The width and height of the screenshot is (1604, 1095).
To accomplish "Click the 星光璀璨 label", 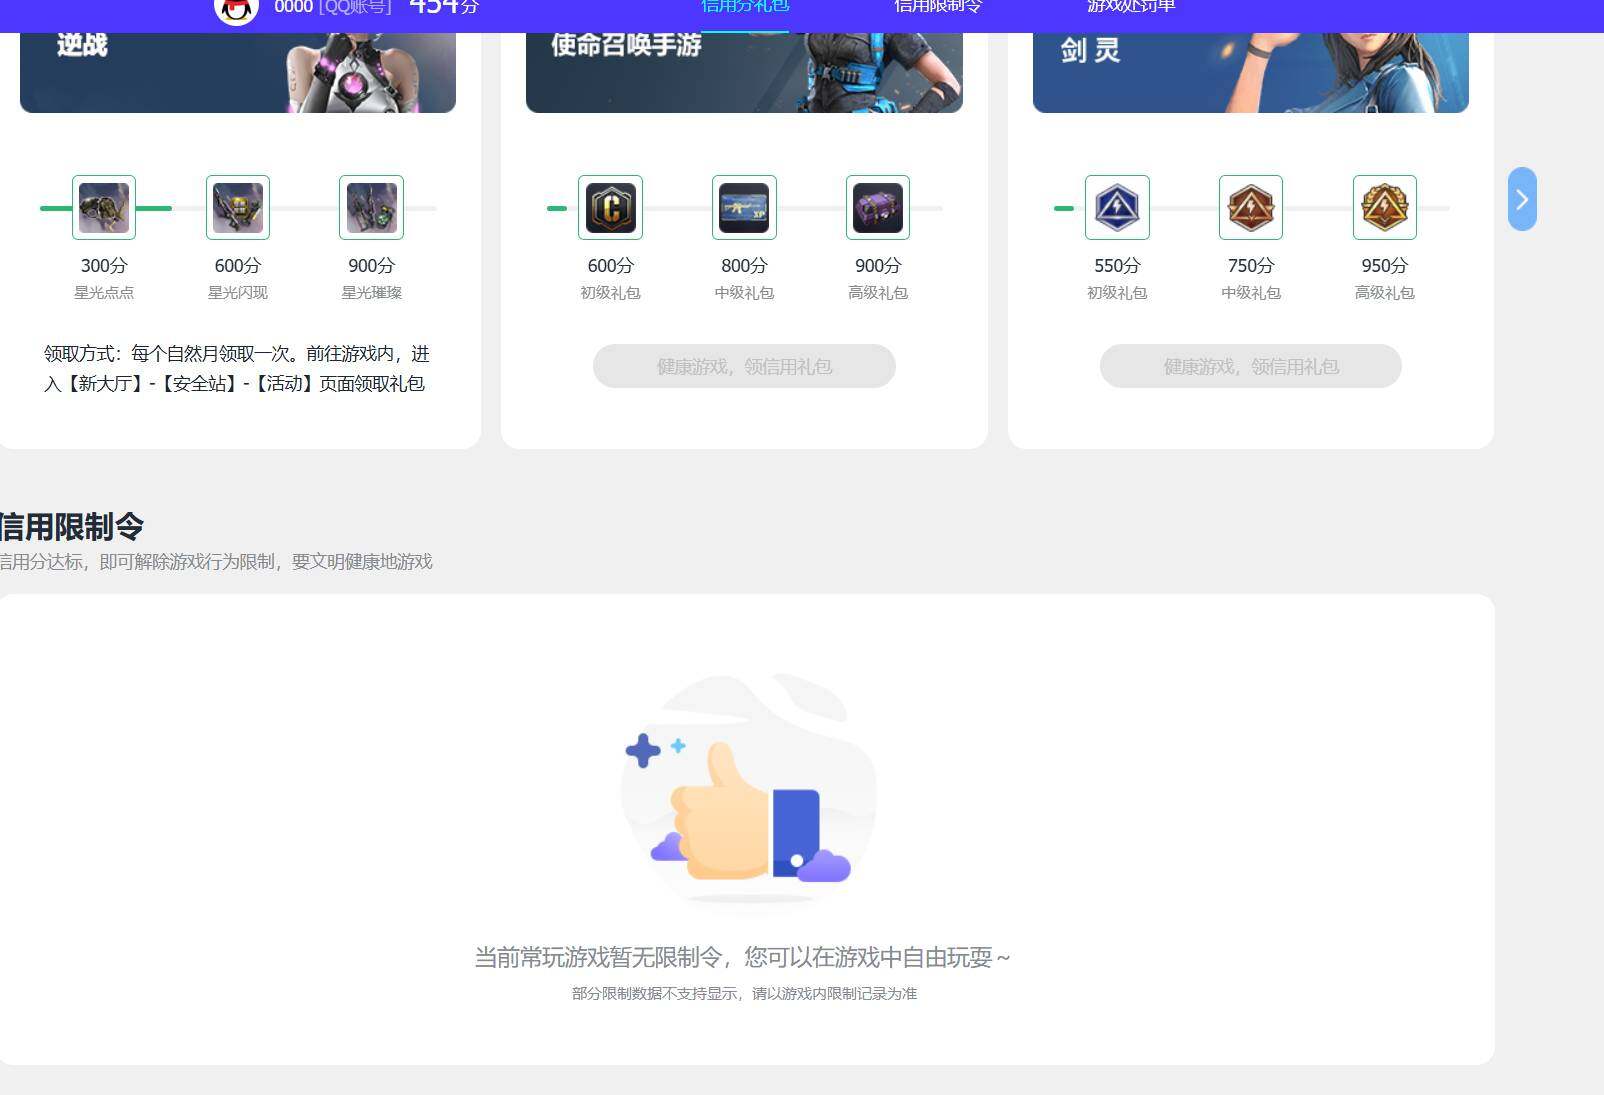I will pyautogui.click(x=371, y=292).
